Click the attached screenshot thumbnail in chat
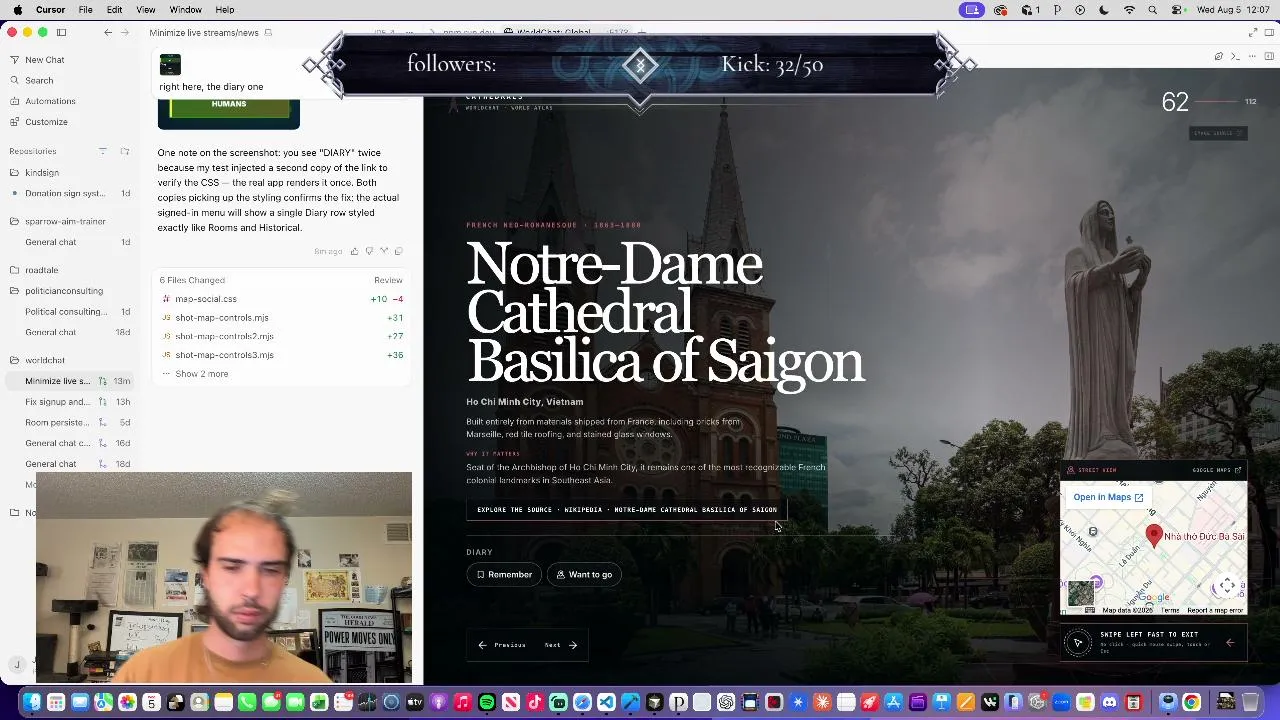Screen dimensions: 1280x720 pyautogui.click(x=170, y=65)
